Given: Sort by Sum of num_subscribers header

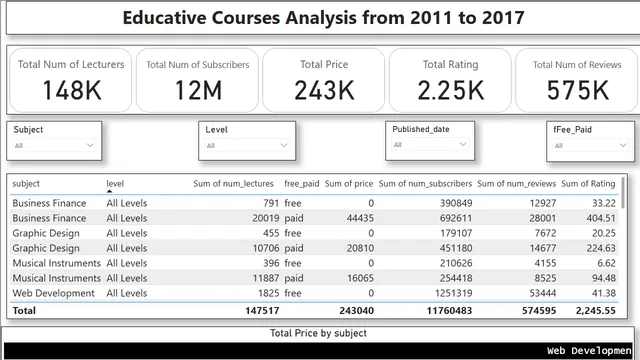Looking at the screenshot, I should (425, 184).
